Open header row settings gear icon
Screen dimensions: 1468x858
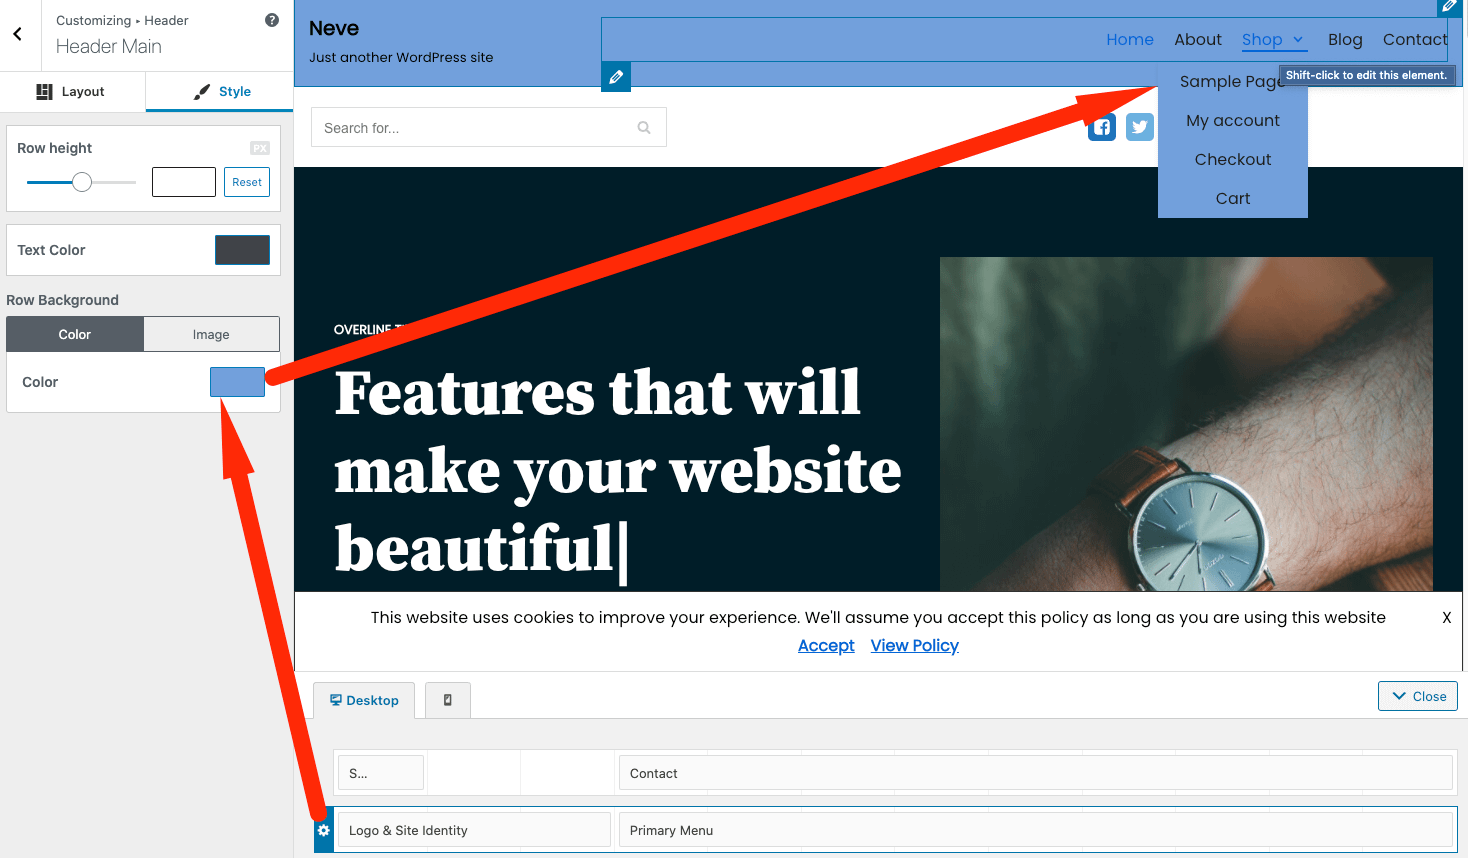[323, 830]
